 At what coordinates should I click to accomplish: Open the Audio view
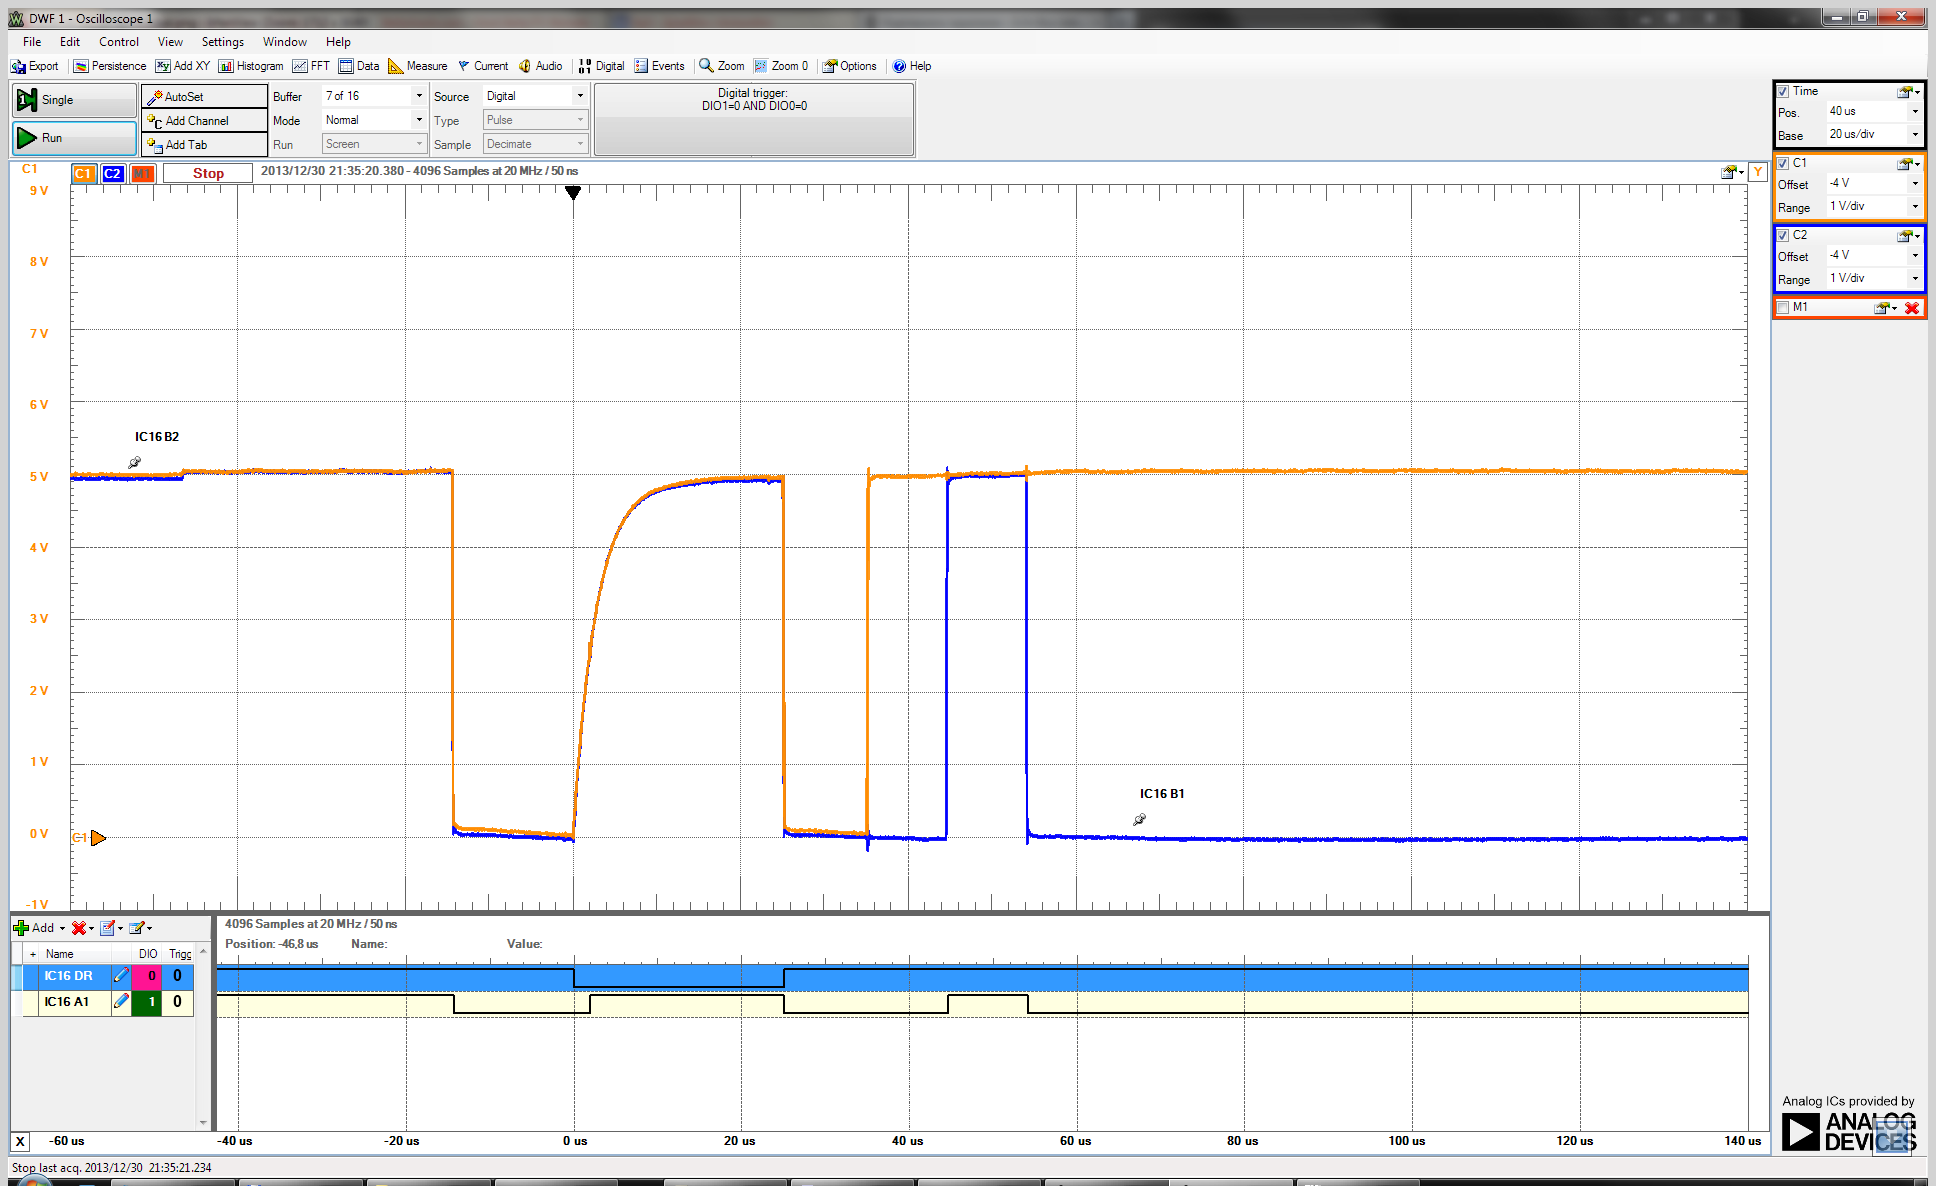coord(540,66)
